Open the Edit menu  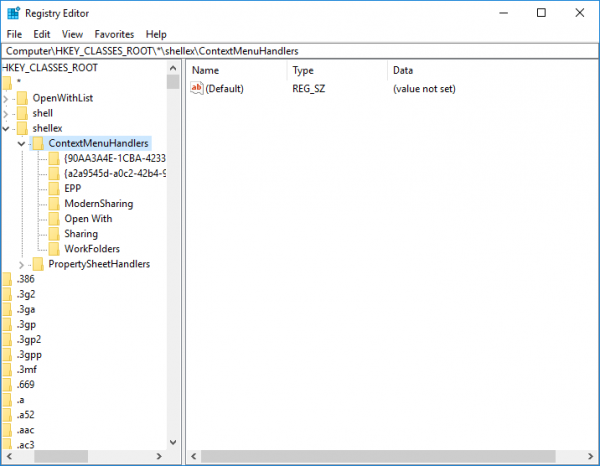[x=42, y=34]
